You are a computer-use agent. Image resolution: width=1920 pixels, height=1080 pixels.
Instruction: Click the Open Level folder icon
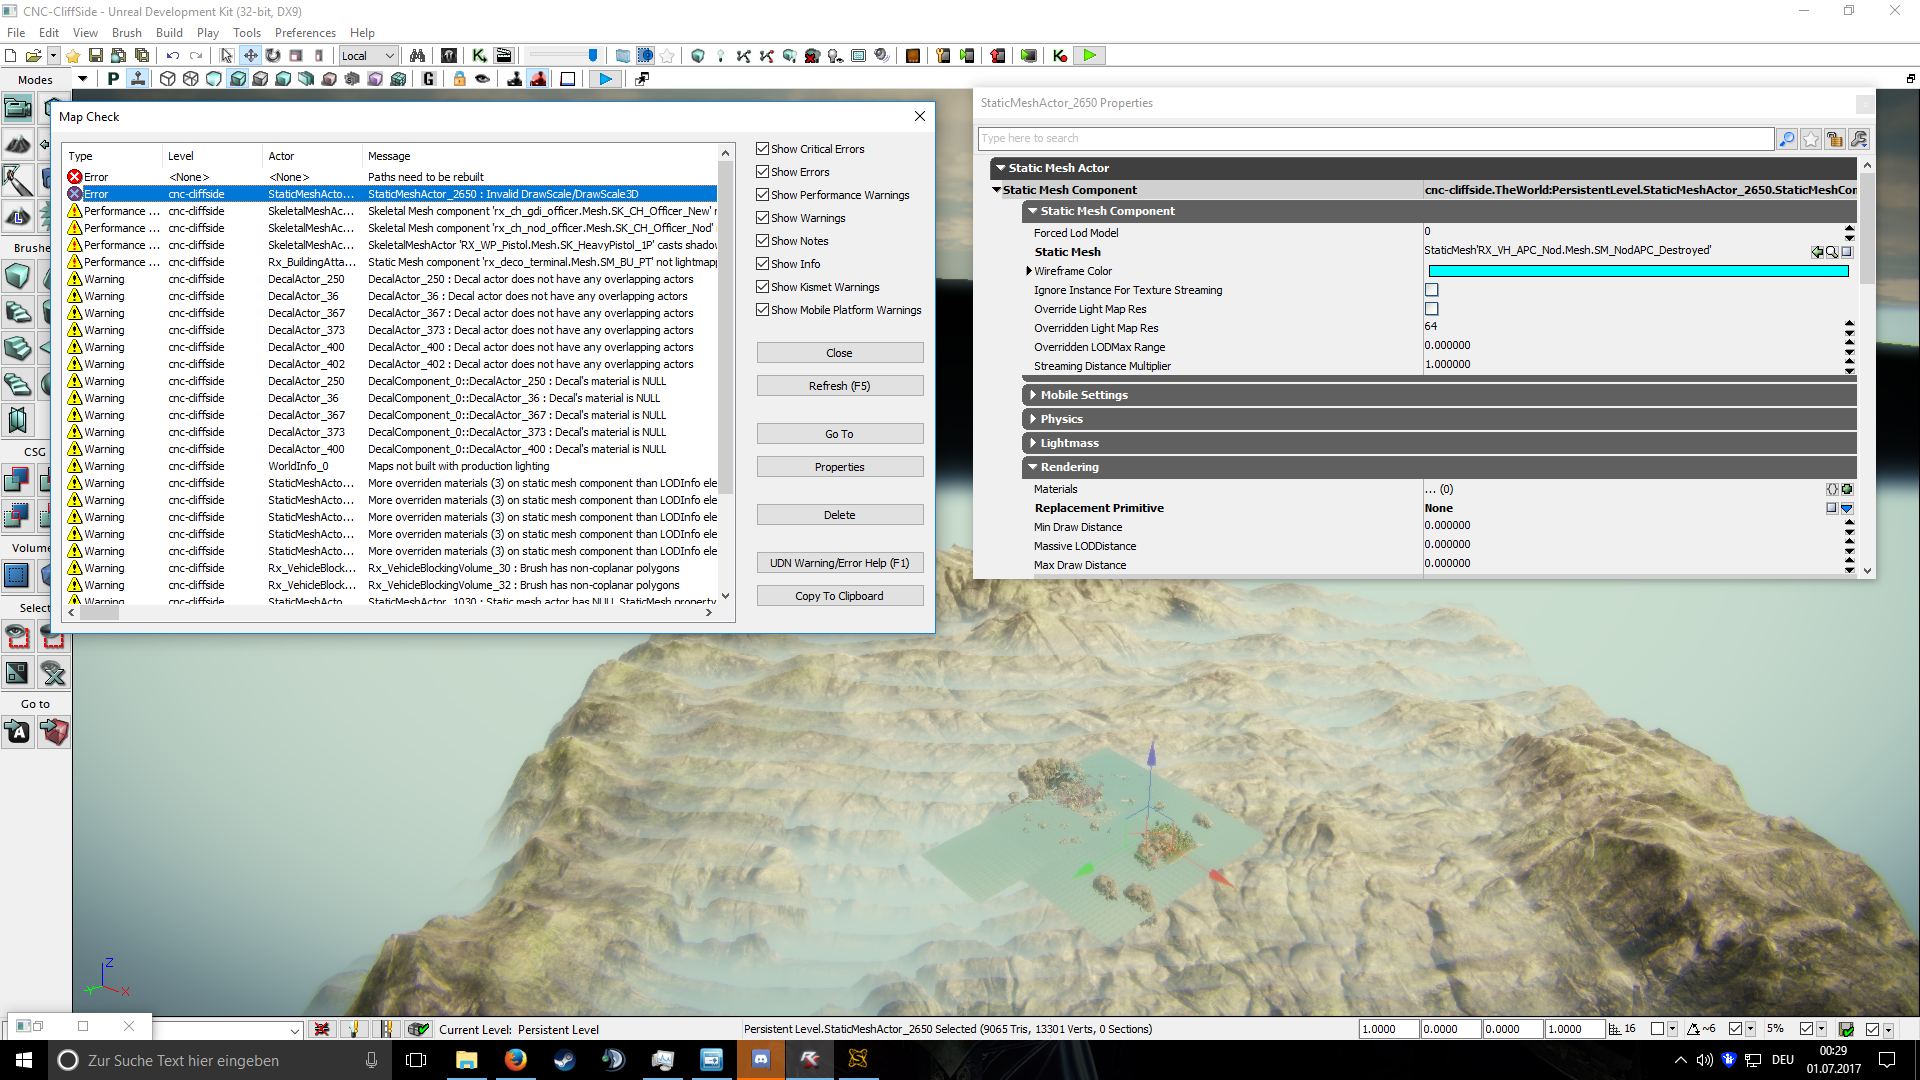[x=33, y=56]
